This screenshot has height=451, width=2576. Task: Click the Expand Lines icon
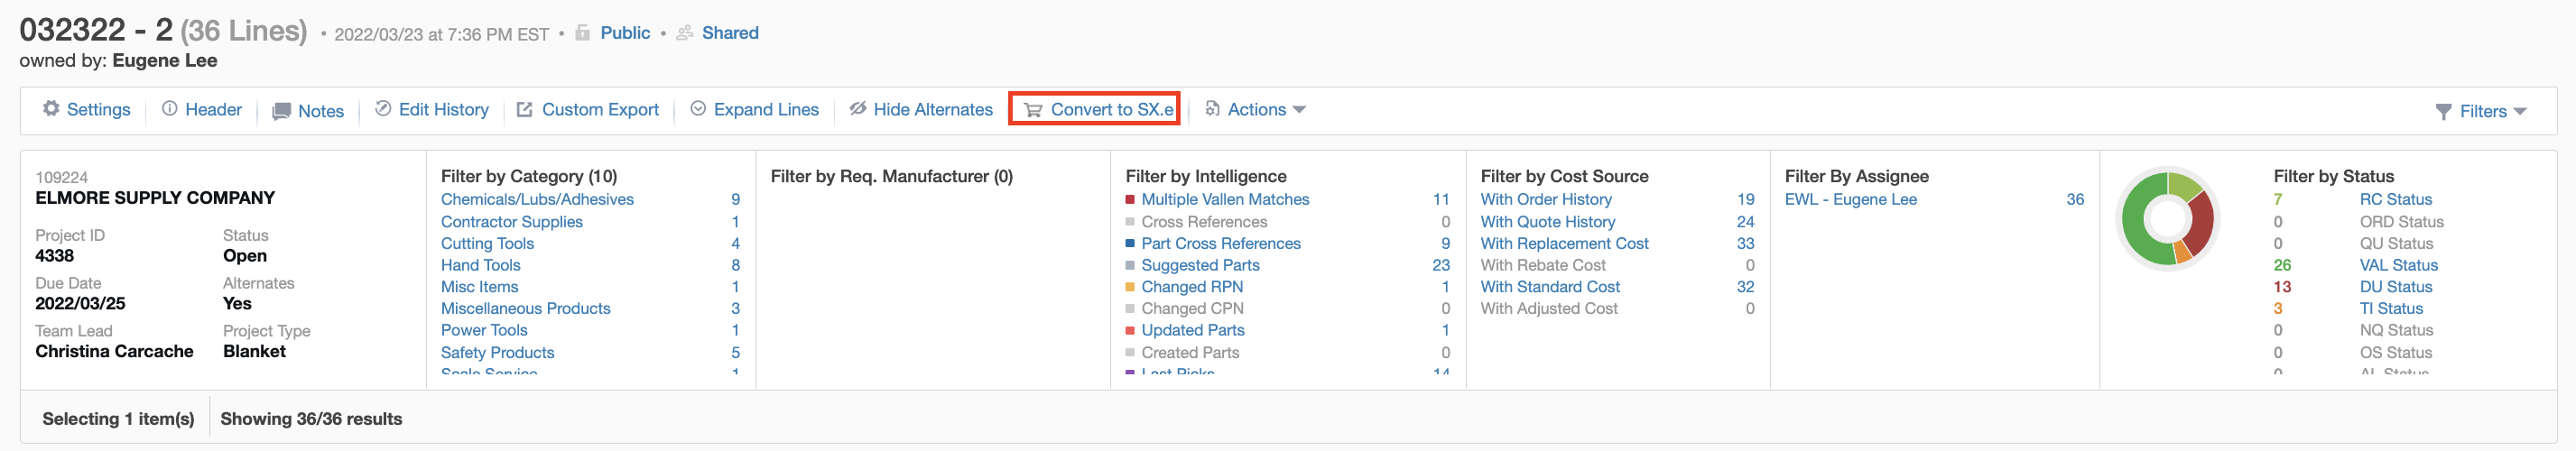click(x=699, y=109)
